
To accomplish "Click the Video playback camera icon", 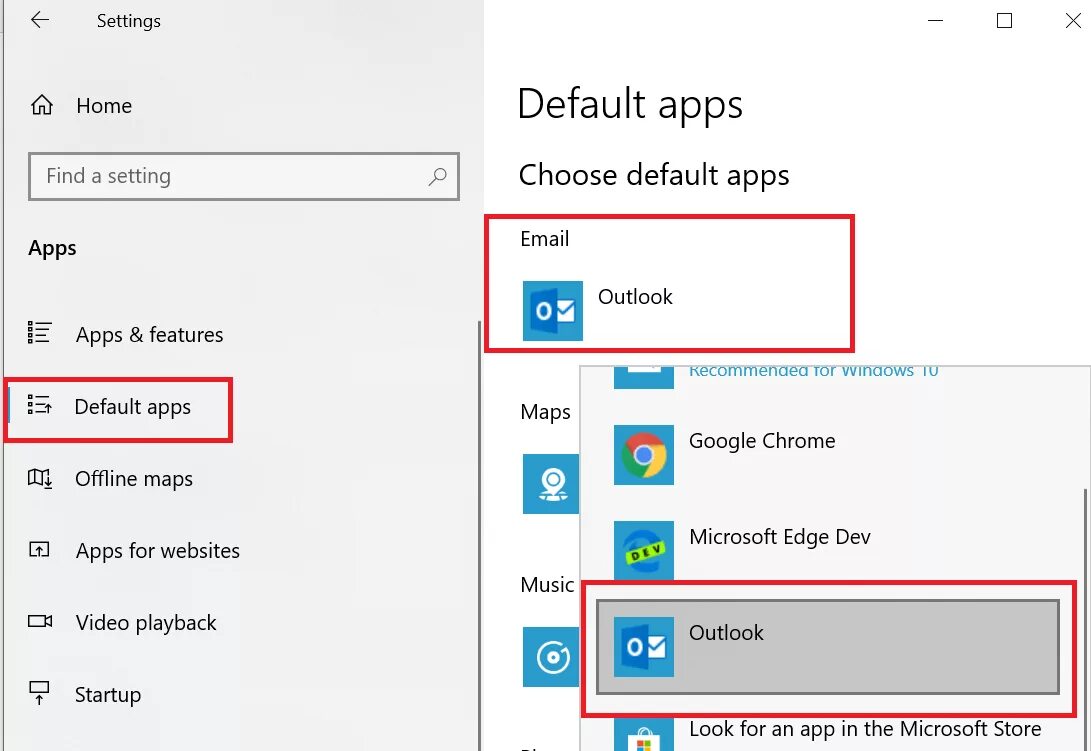I will (40, 621).
